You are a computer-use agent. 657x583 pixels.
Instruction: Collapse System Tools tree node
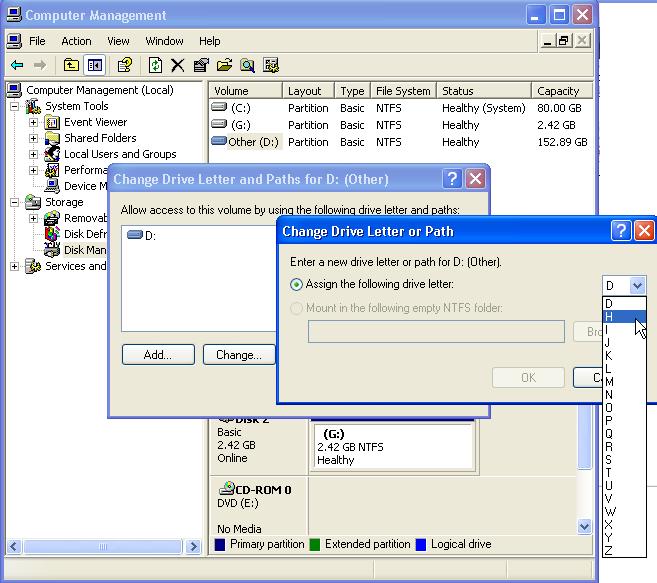point(14,106)
